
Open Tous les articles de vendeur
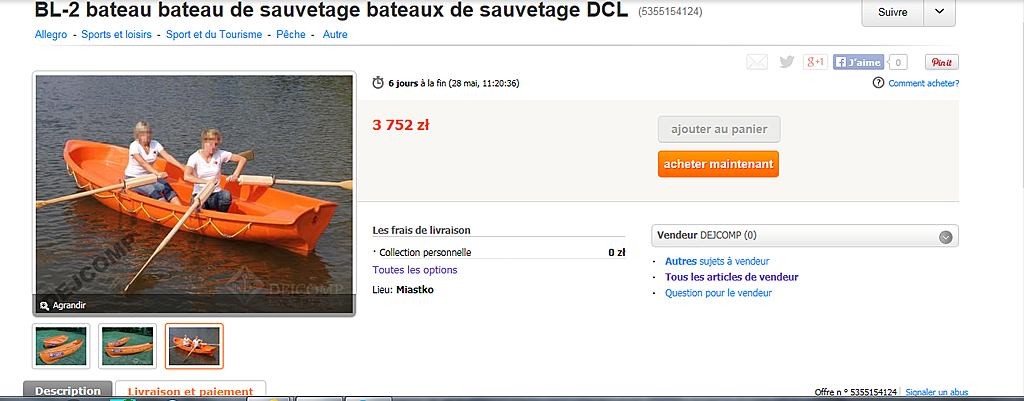coord(731,277)
